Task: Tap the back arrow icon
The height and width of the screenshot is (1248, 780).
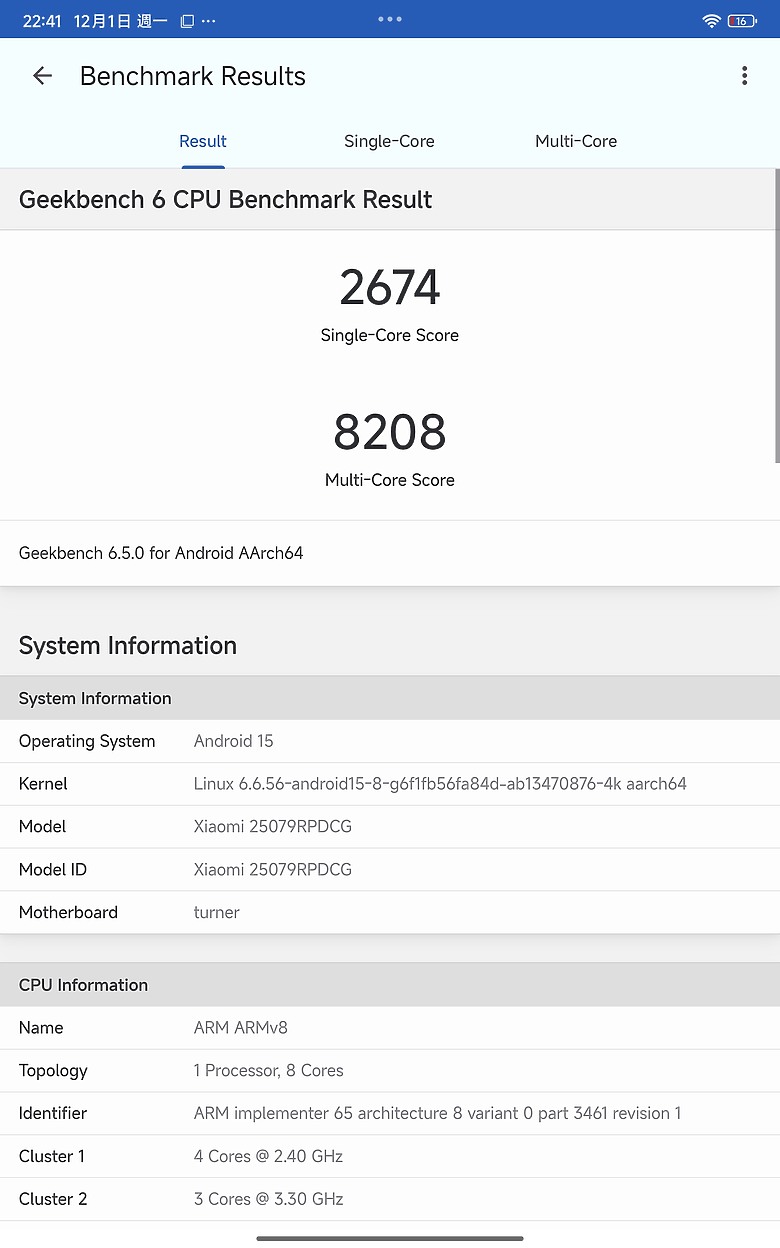Action: pos(42,76)
